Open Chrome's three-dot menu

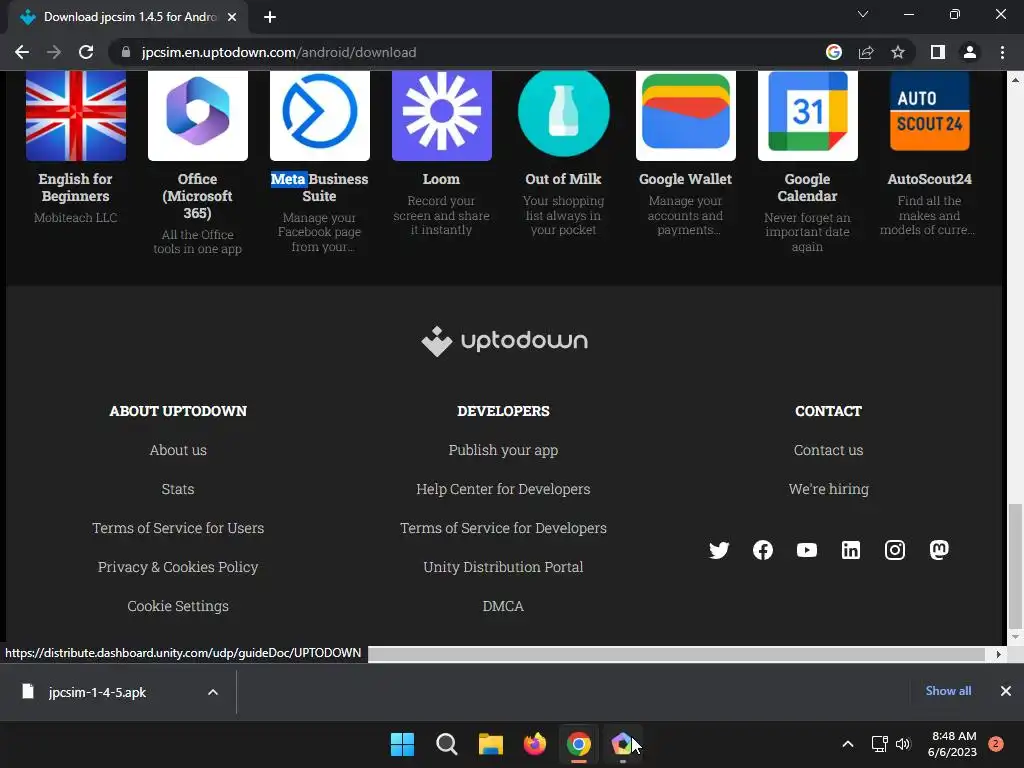click(1002, 52)
